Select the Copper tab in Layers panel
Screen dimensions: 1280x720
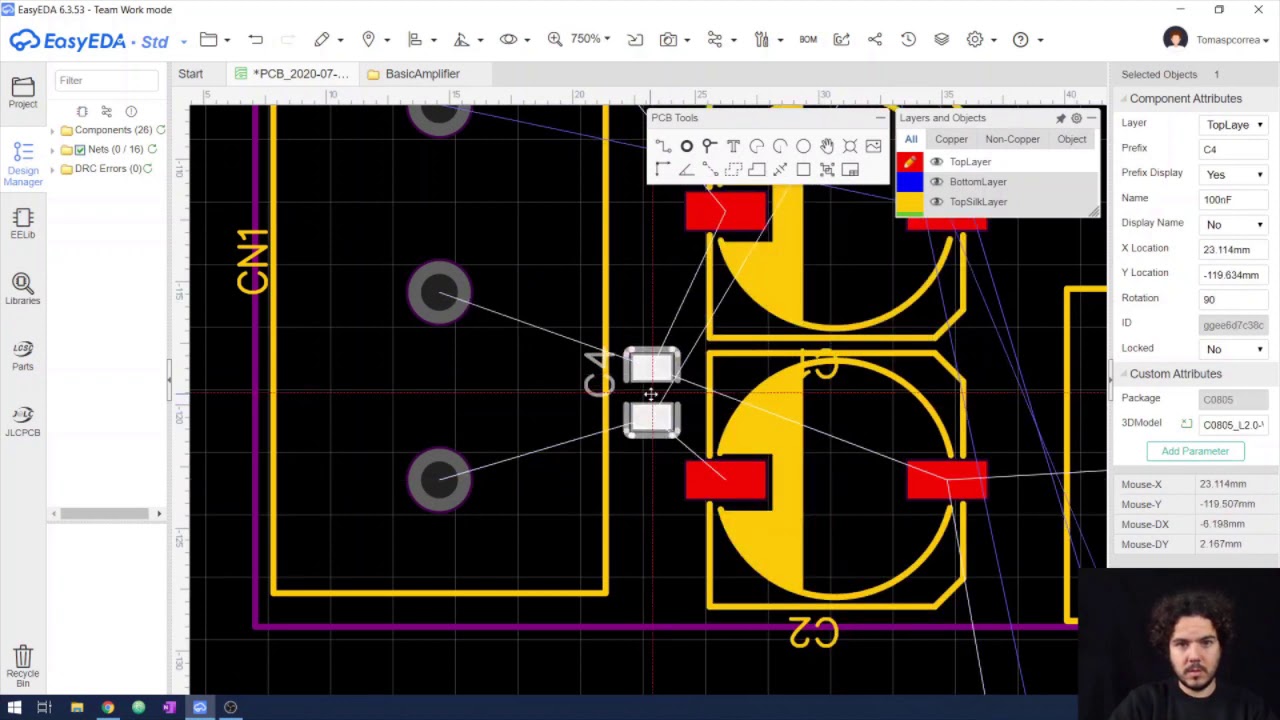click(951, 140)
